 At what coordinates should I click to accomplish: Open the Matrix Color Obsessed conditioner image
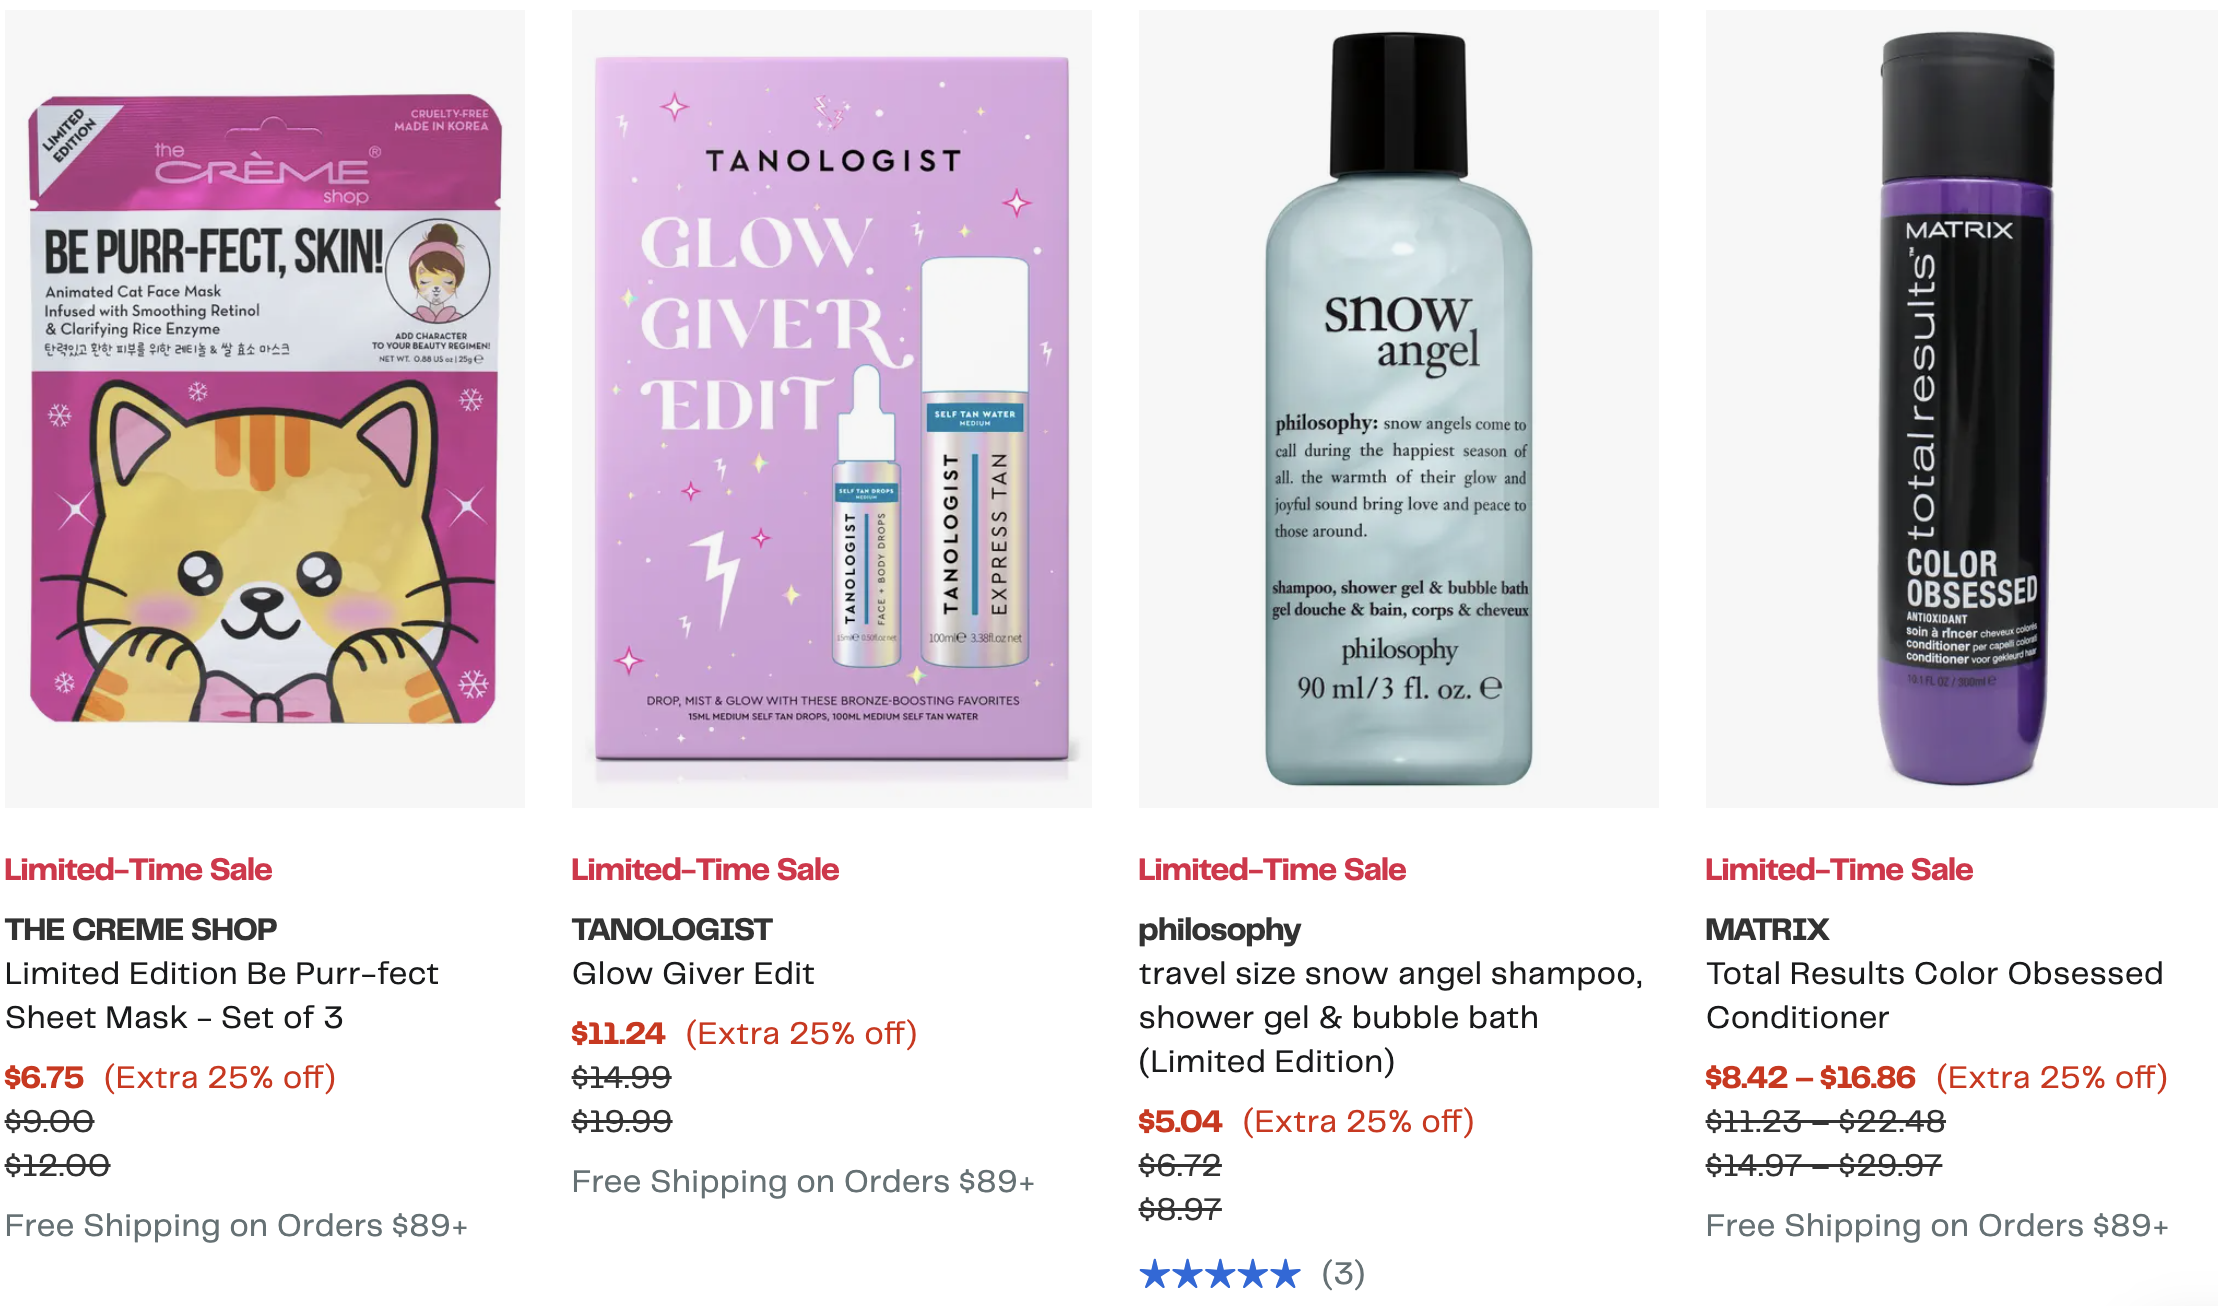1961,409
